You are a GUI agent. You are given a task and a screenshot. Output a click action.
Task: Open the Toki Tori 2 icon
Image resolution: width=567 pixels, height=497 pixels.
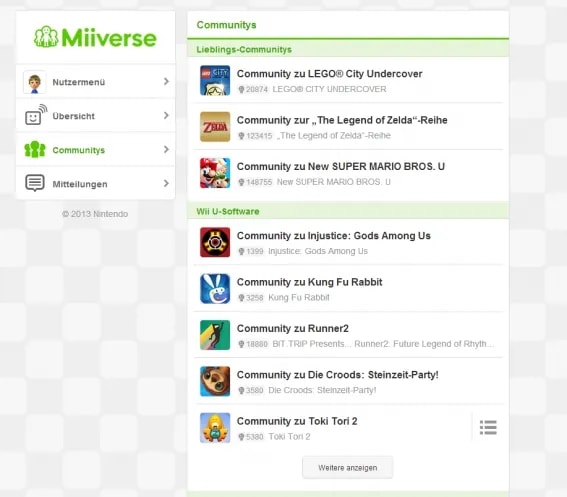215,428
